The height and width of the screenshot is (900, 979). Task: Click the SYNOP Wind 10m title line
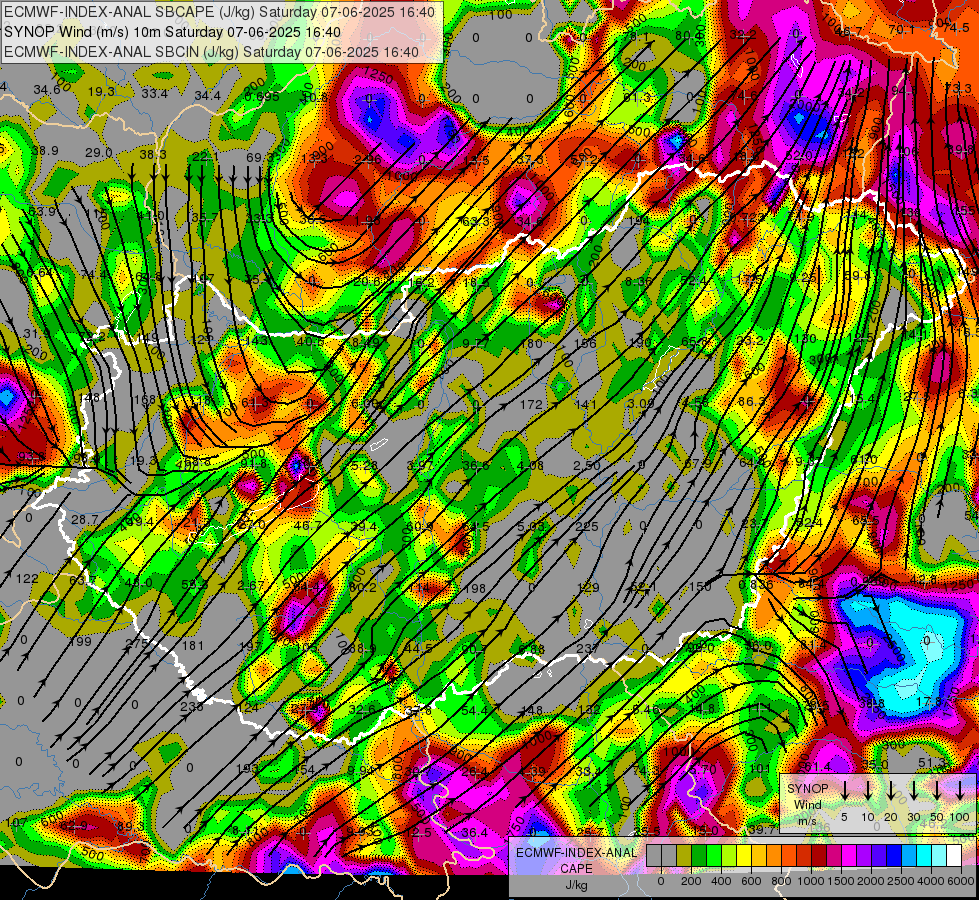172,32
